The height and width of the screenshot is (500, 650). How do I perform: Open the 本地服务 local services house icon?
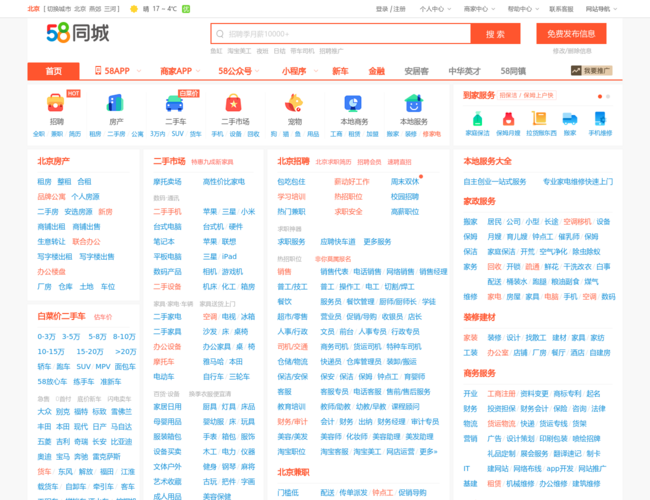(413, 103)
